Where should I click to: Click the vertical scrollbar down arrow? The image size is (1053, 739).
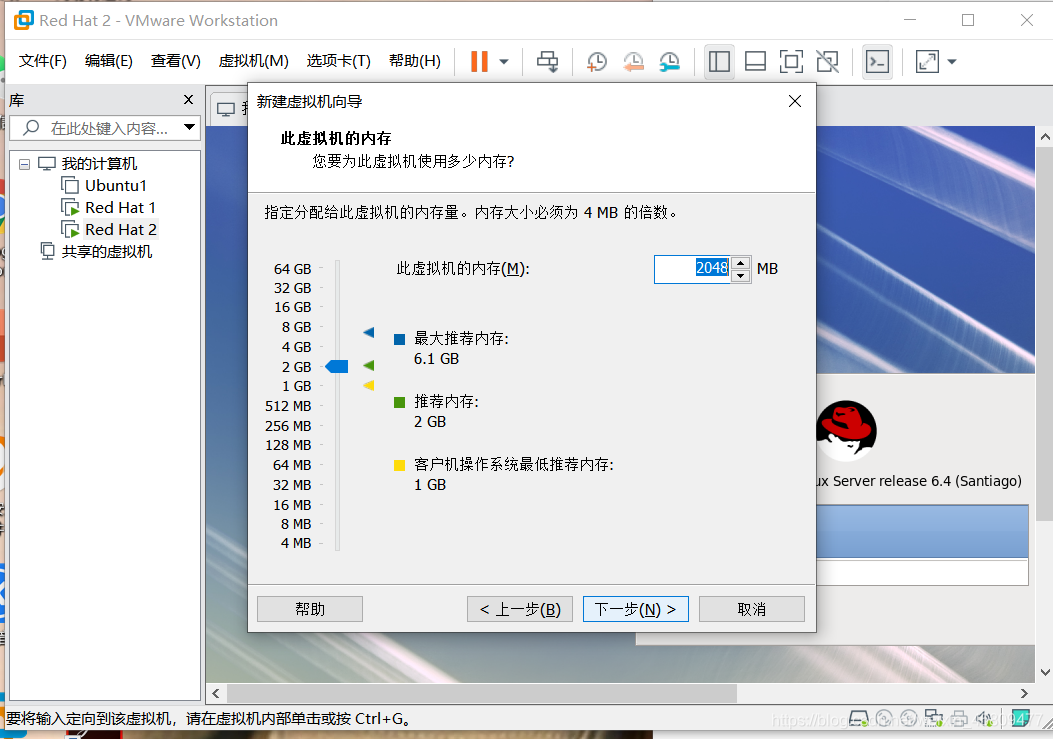tap(1045, 672)
